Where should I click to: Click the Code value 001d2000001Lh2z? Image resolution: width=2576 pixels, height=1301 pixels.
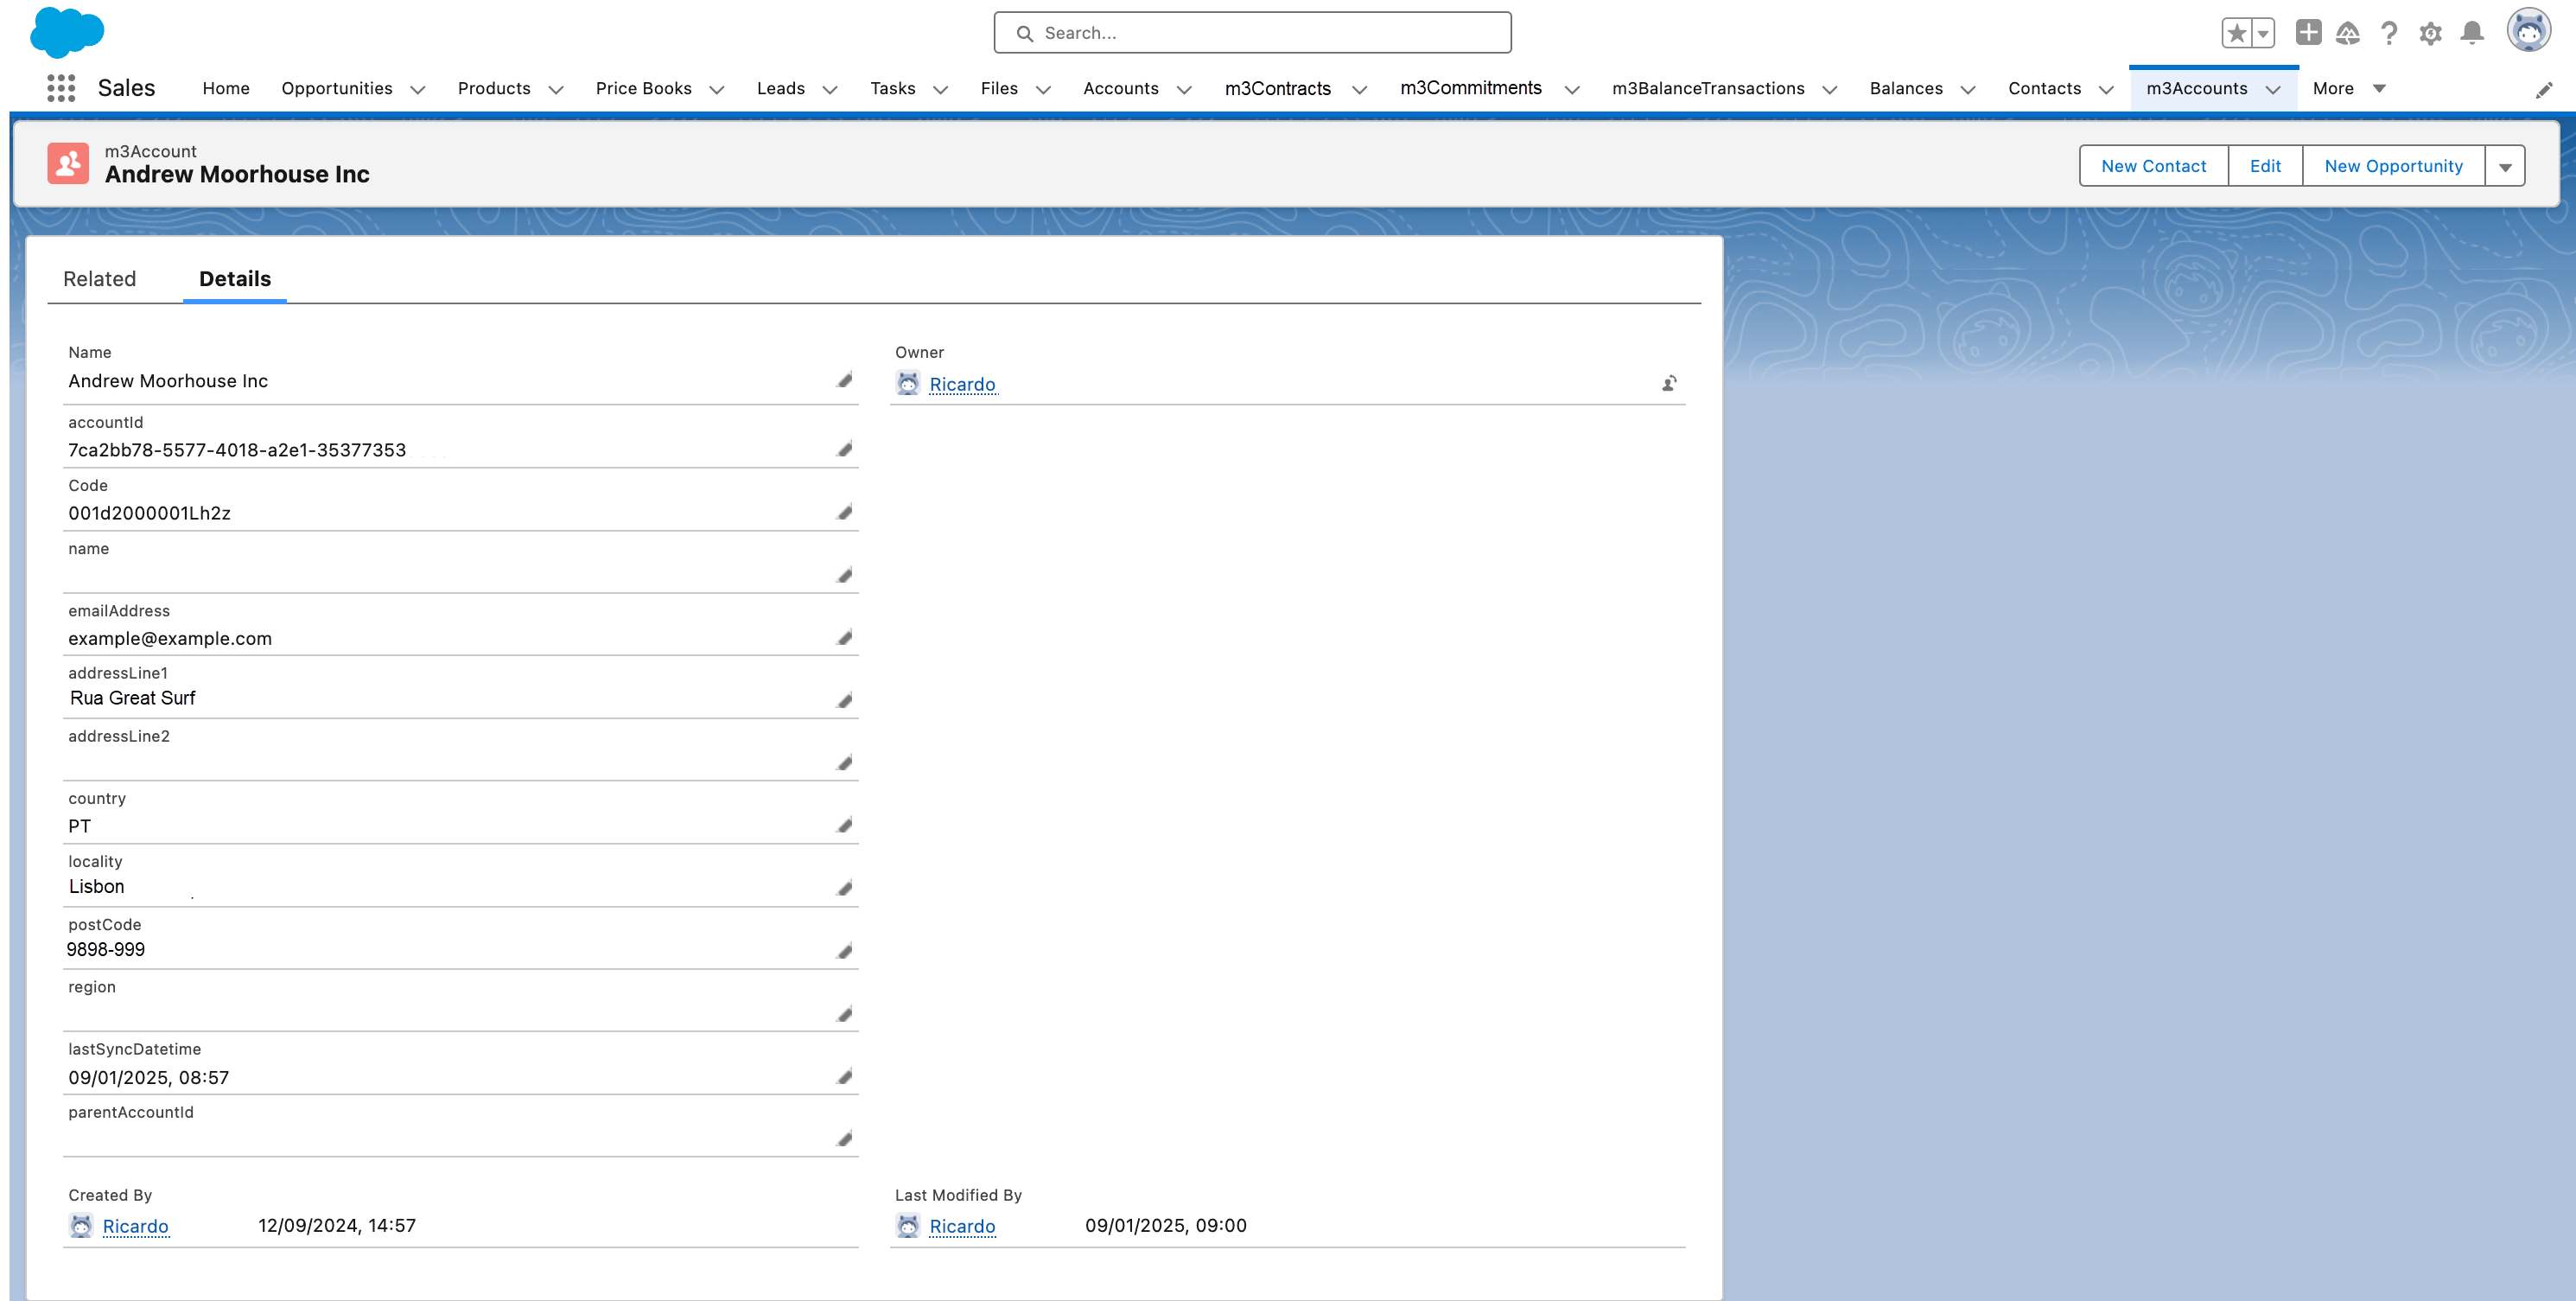point(149,513)
